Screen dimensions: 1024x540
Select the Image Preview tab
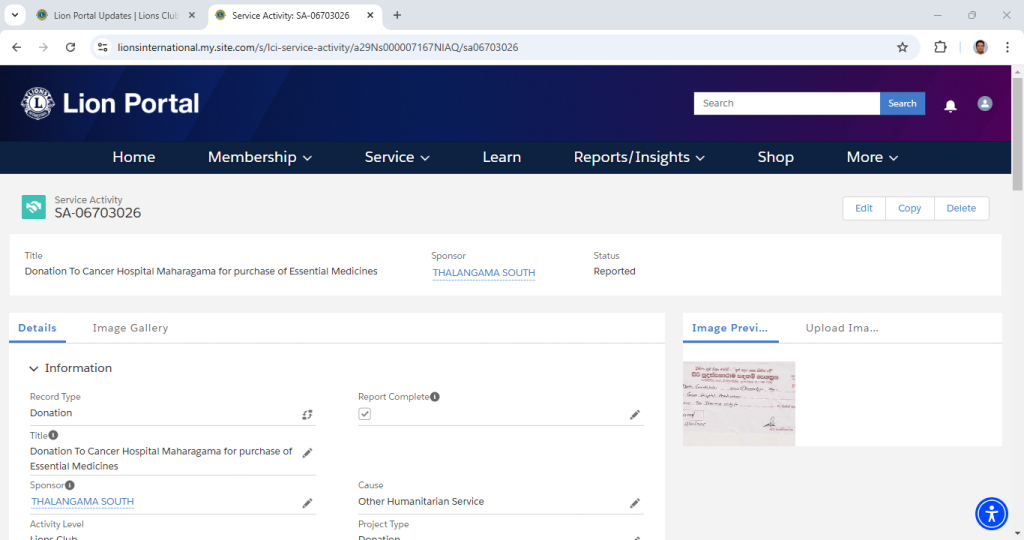click(x=729, y=328)
